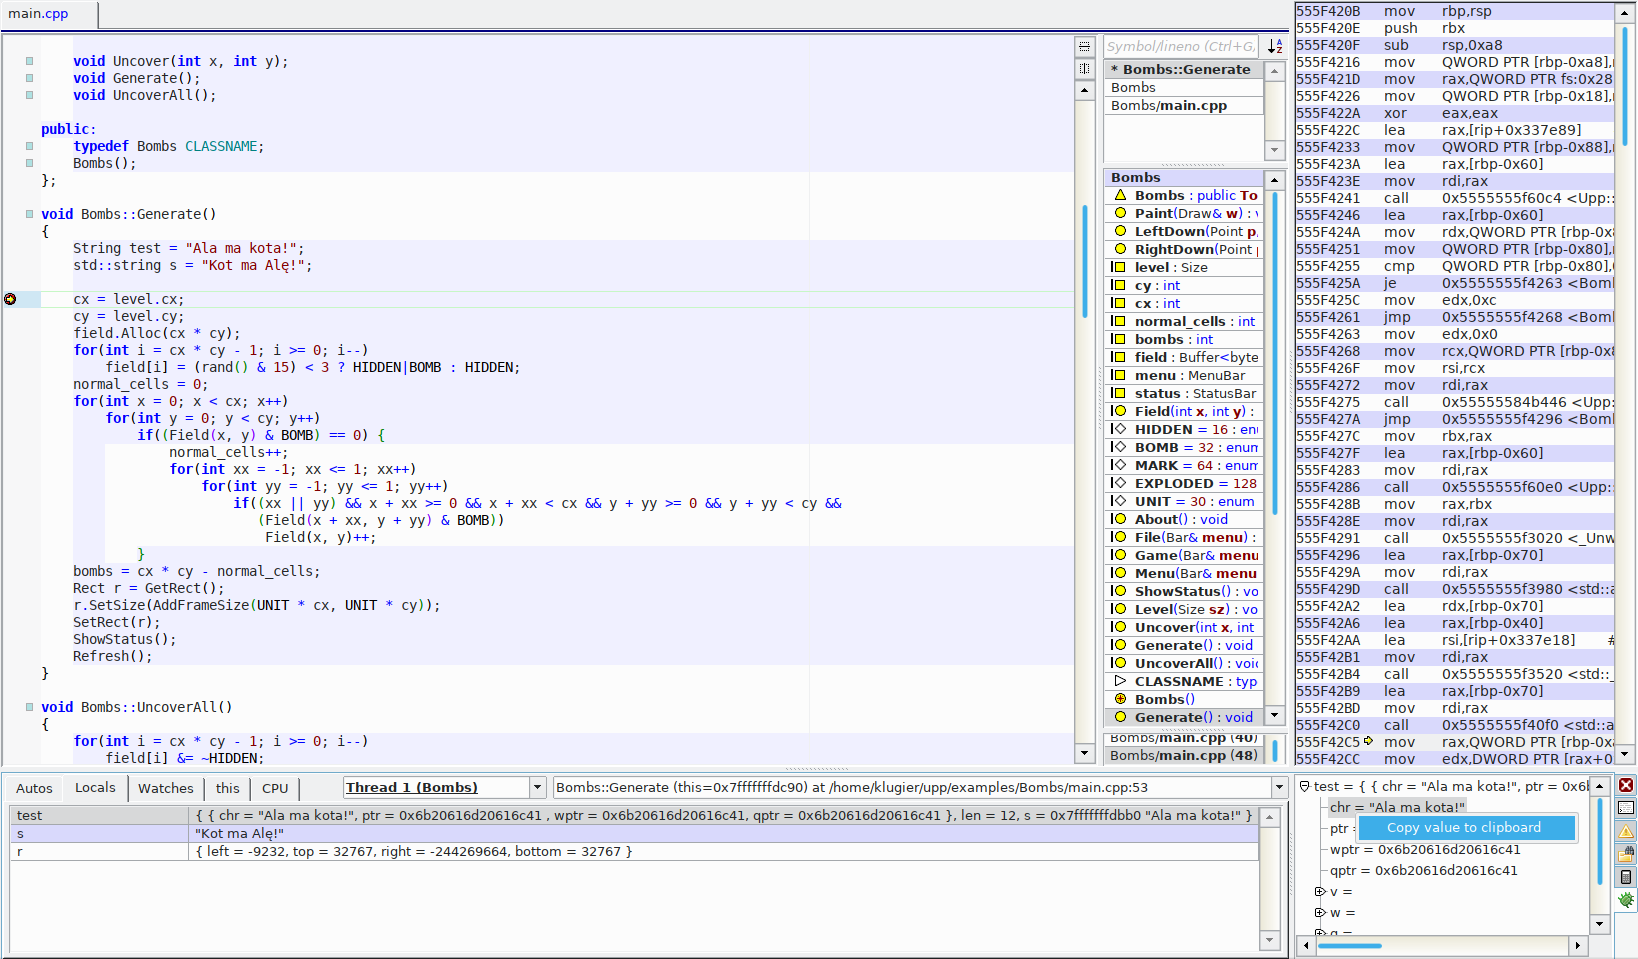Click the red X icon in the debugger sidebar

click(1626, 785)
